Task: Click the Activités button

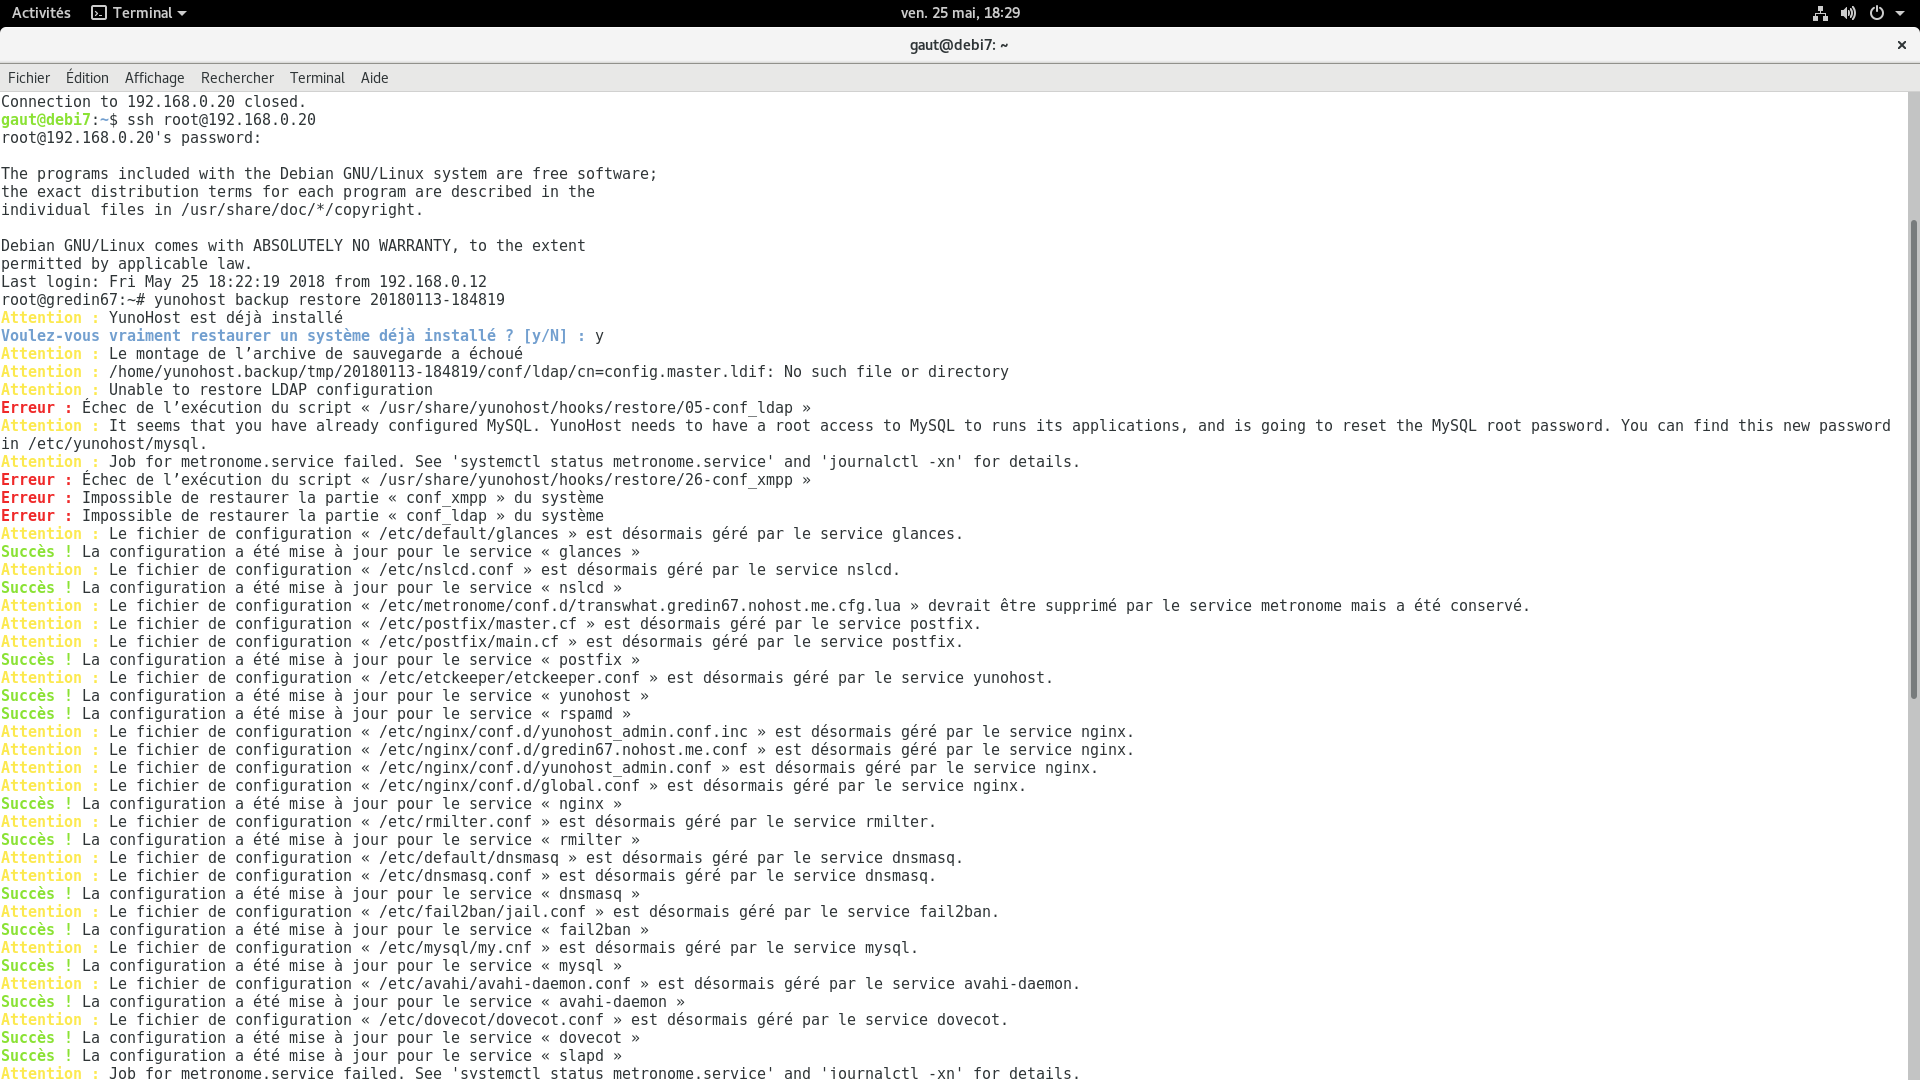Action: coord(41,13)
